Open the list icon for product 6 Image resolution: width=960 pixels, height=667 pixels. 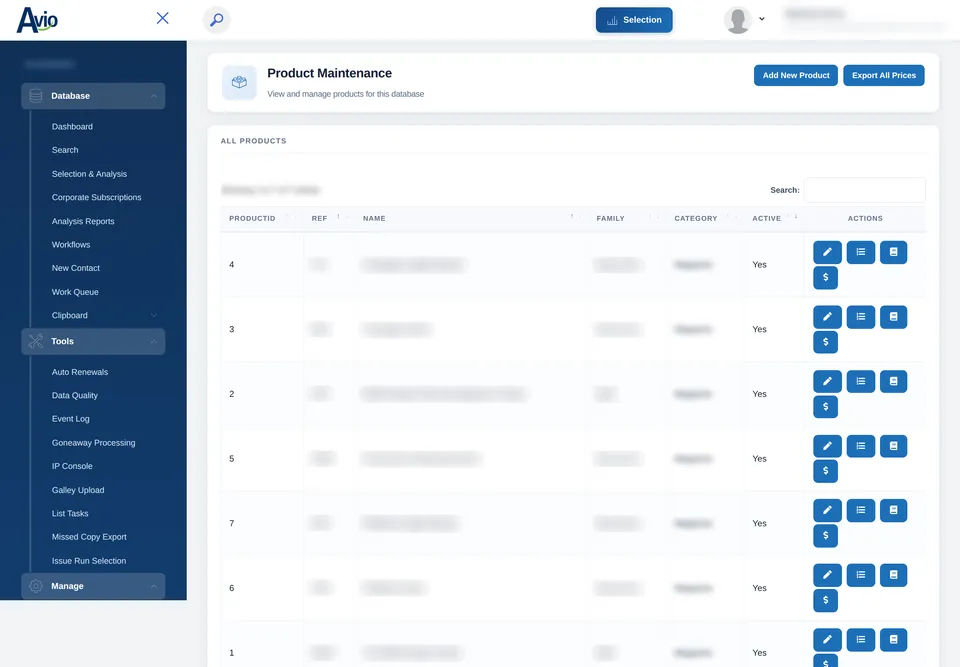coord(861,576)
